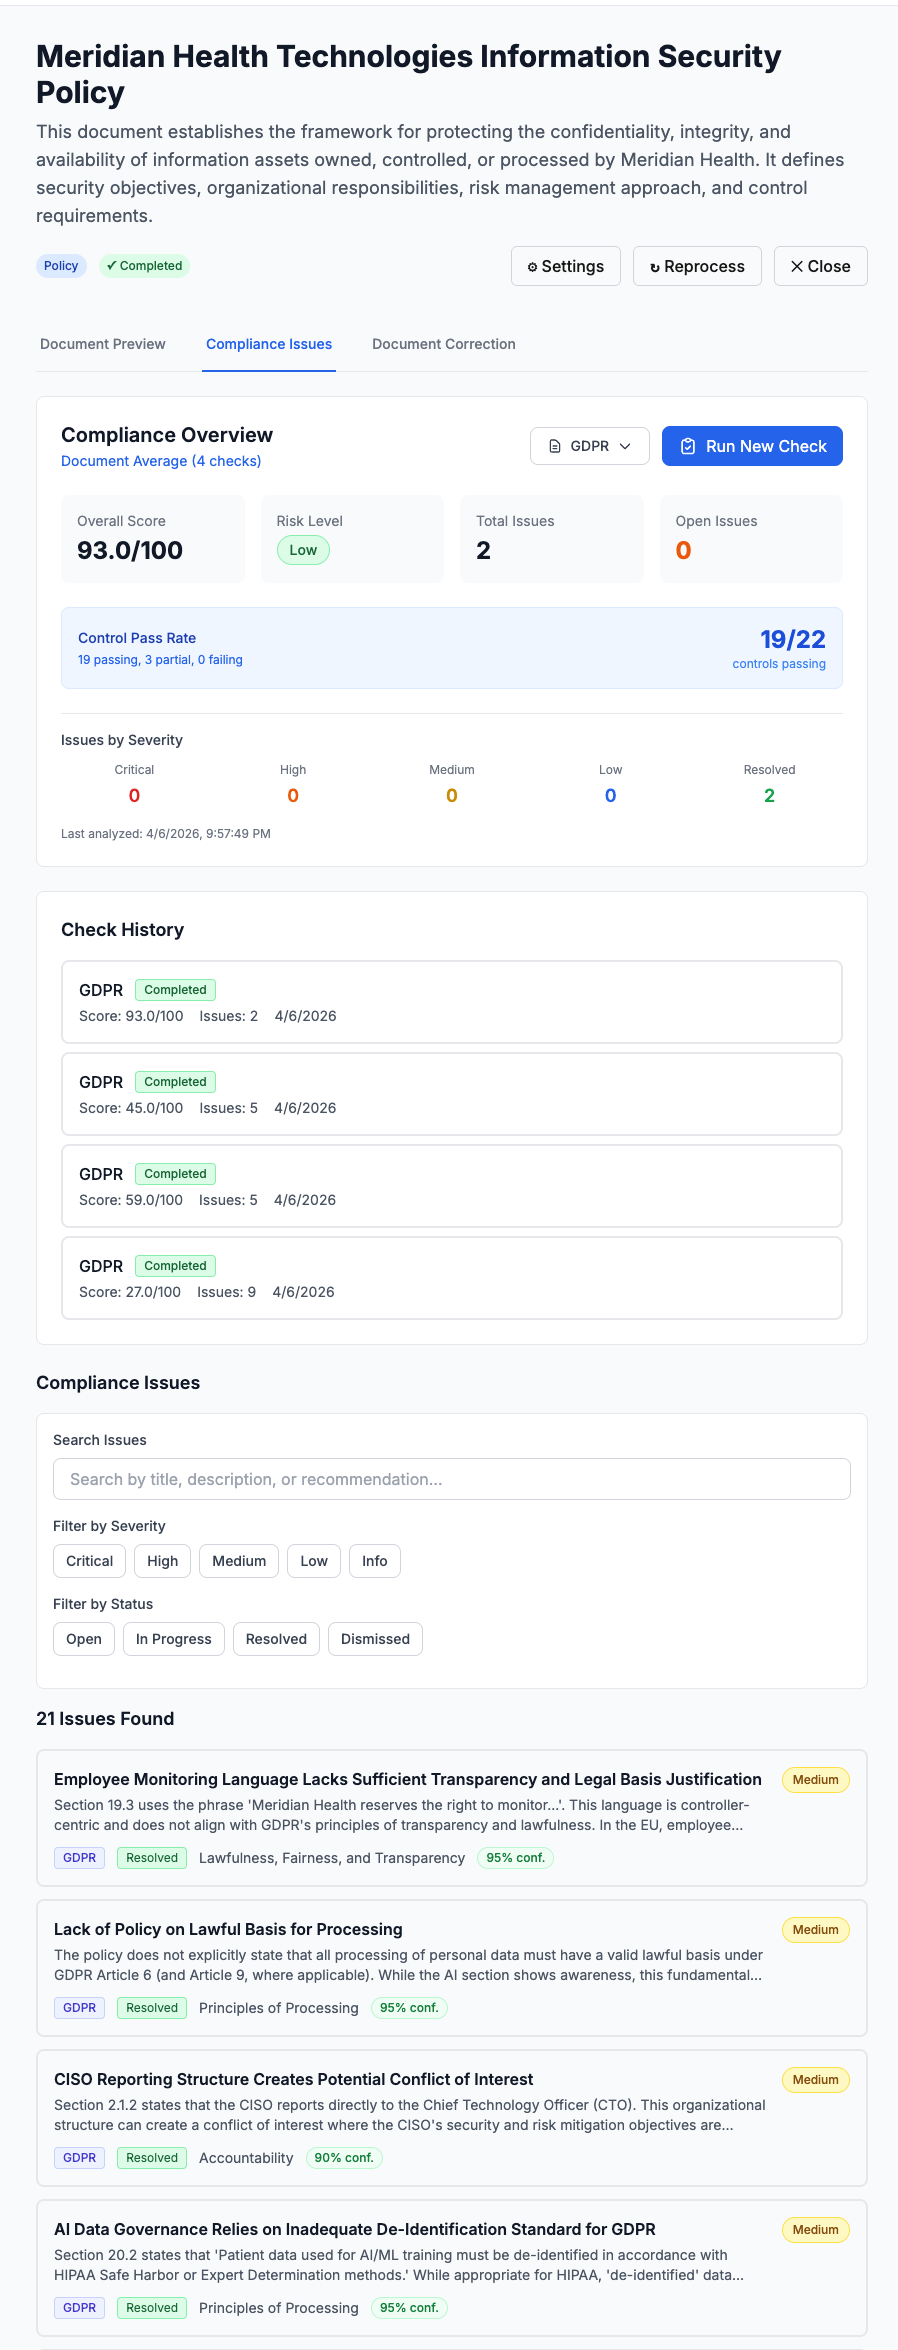Click 90% conf. badge on CISO issue
This screenshot has width=898, height=2350.
tap(344, 2158)
